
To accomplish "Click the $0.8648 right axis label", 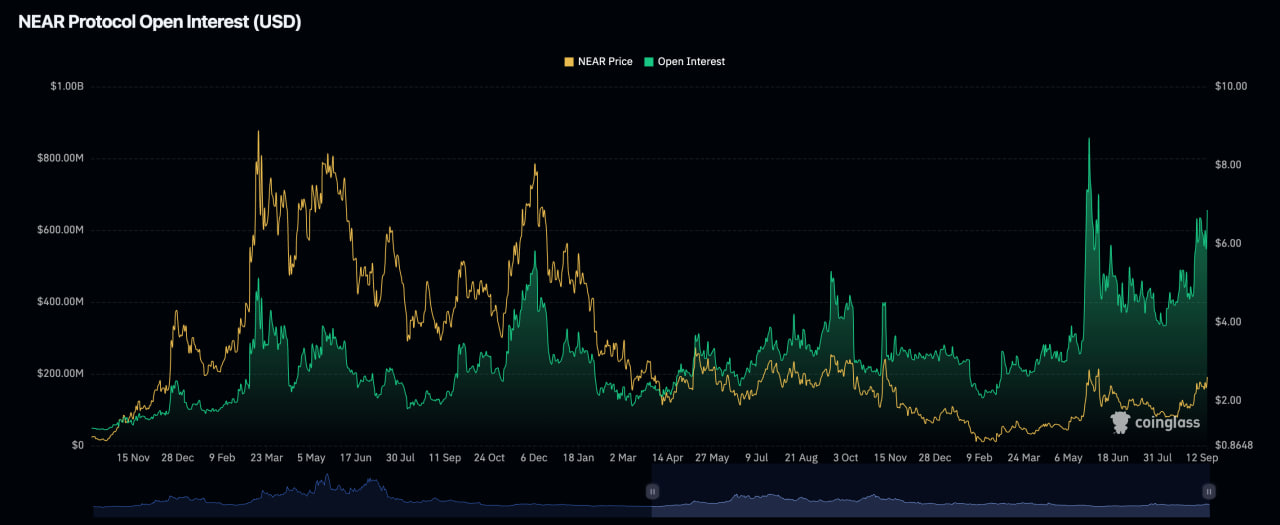I will (x=1236, y=445).
